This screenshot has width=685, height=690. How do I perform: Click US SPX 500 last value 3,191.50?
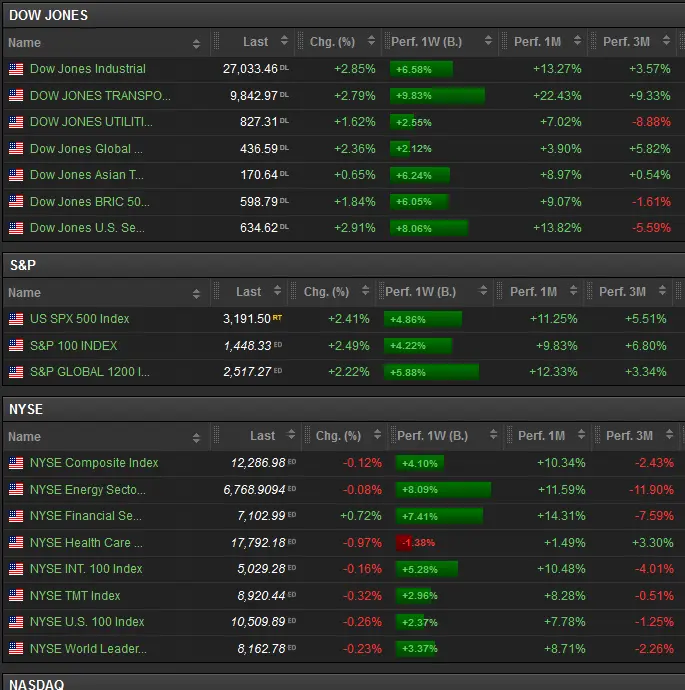tap(247, 319)
